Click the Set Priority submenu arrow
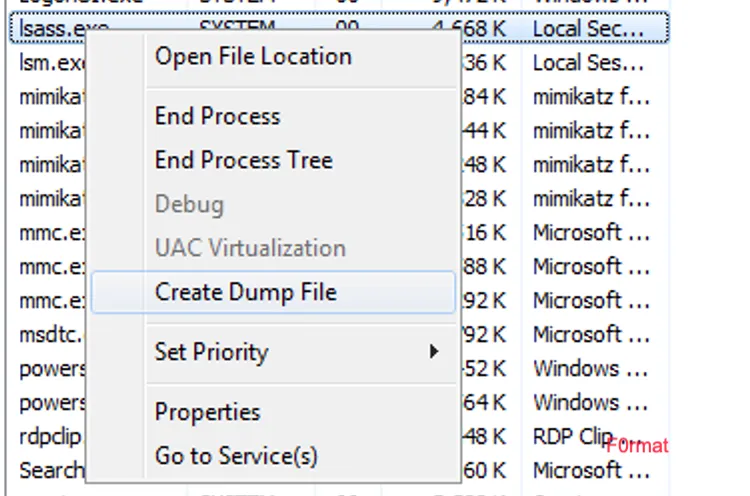The image size is (750, 496). [x=434, y=352]
